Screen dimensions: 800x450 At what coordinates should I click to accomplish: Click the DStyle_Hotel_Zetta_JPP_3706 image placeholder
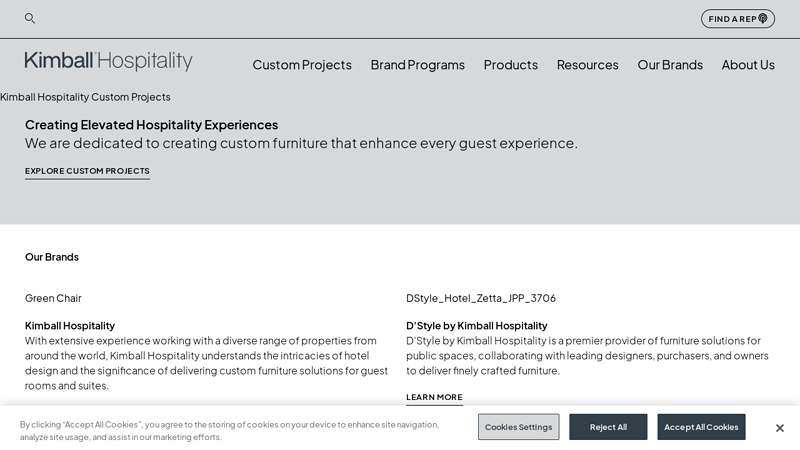(481, 298)
